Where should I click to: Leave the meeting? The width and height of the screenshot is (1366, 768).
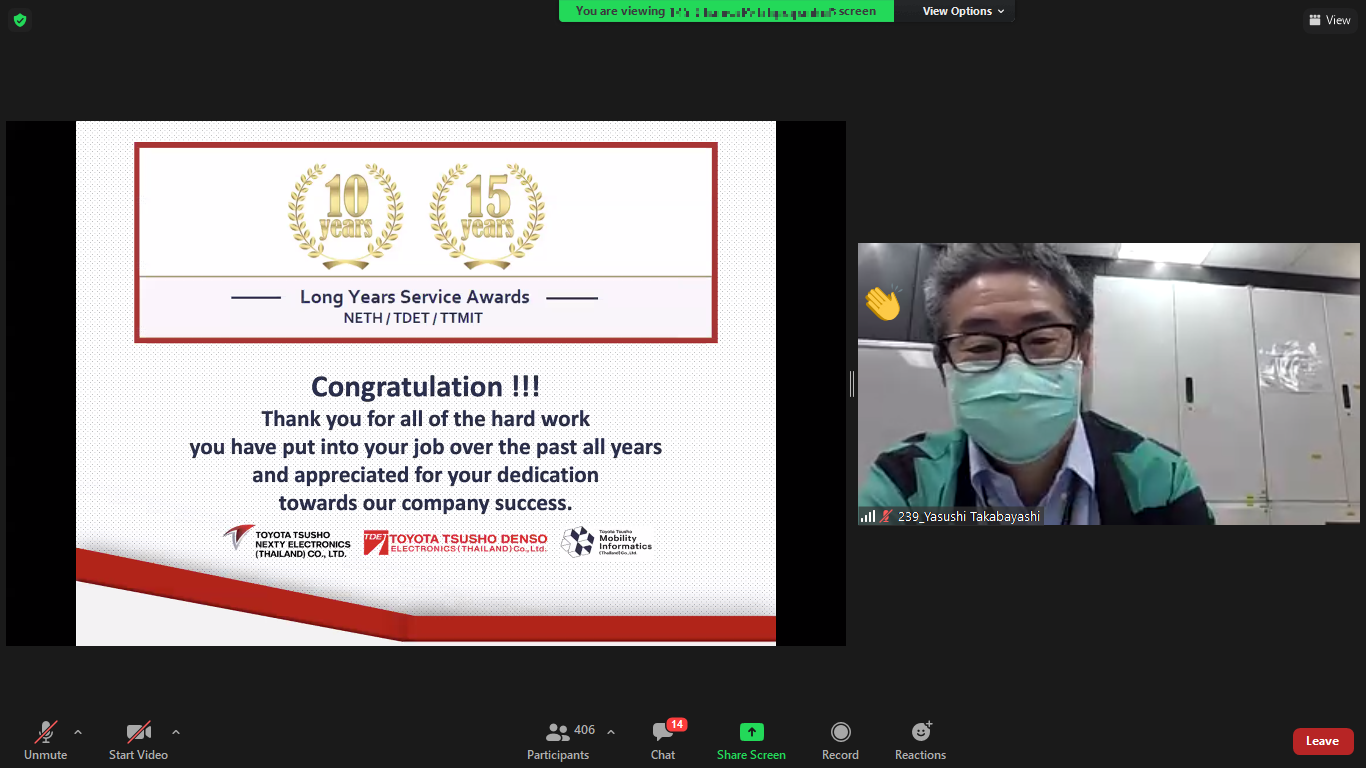[1322, 741]
